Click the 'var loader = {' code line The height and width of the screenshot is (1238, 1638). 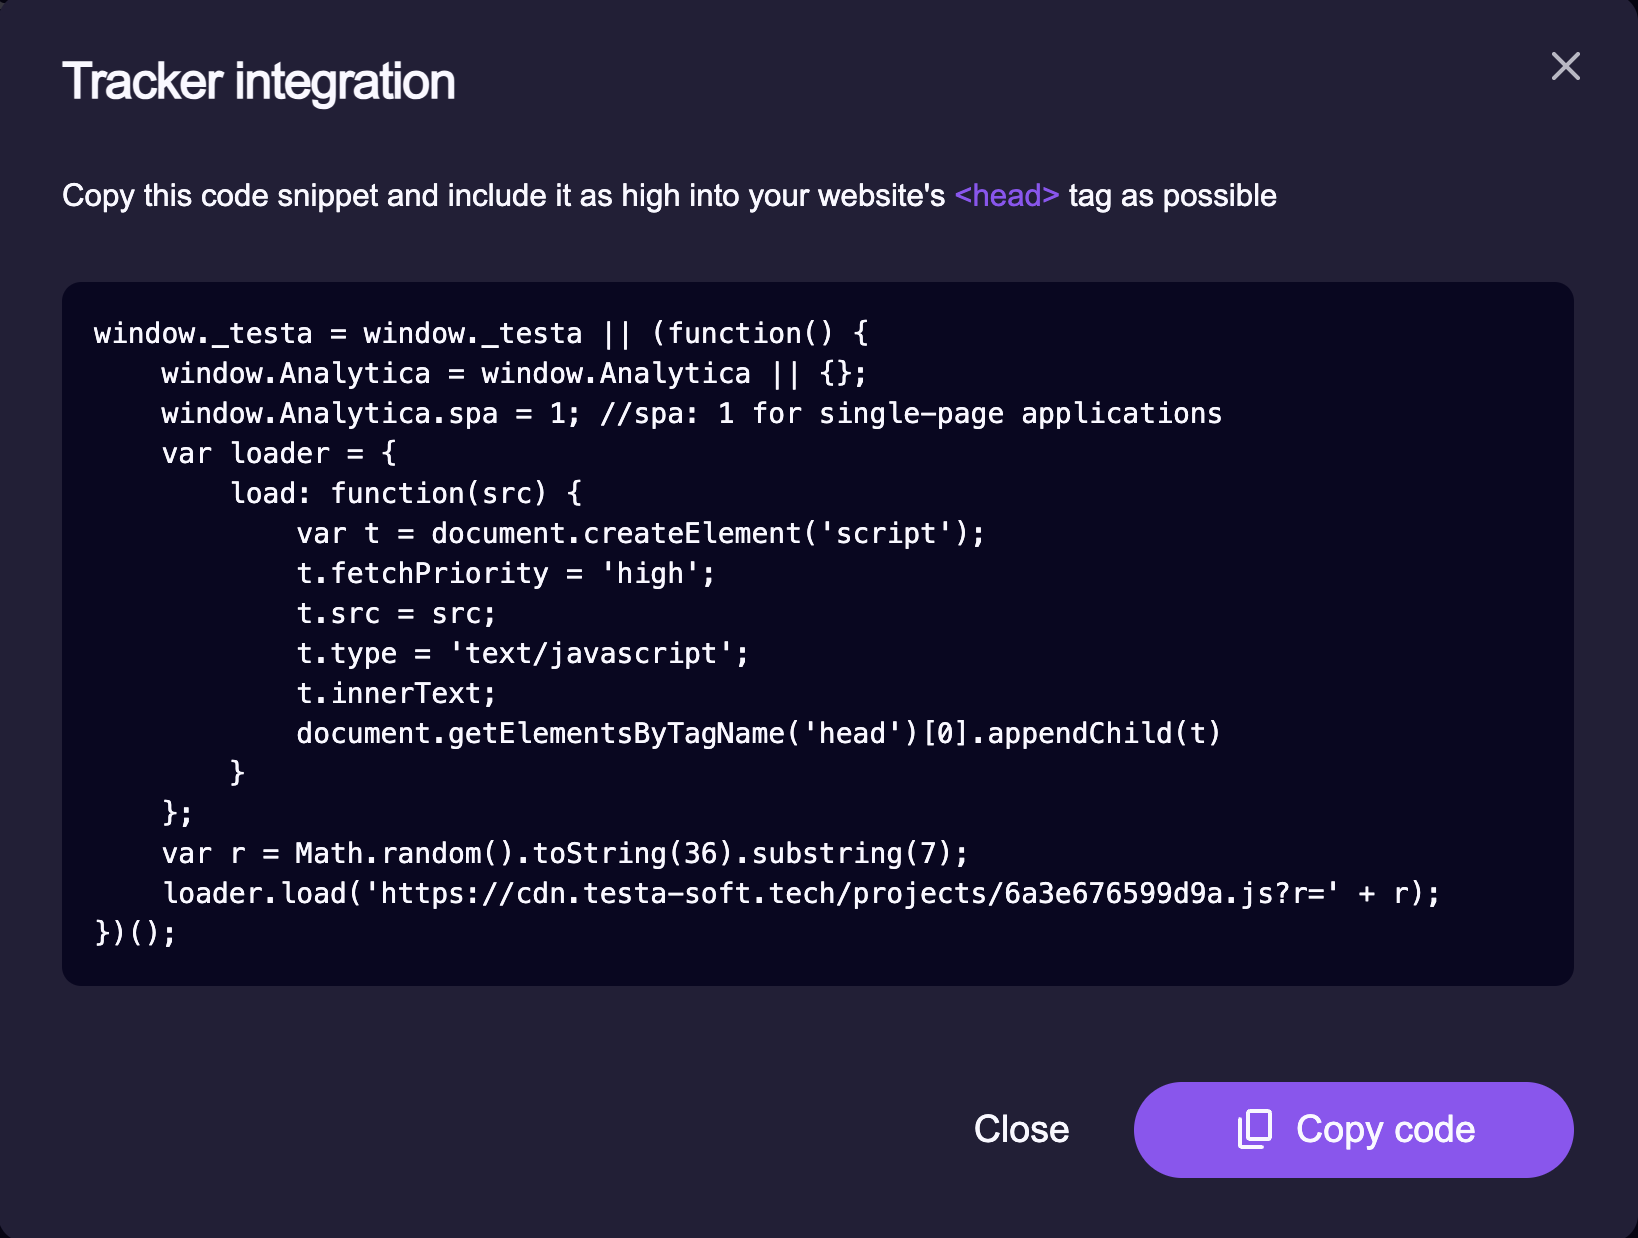pyautogui.click(x=279, y=453)
